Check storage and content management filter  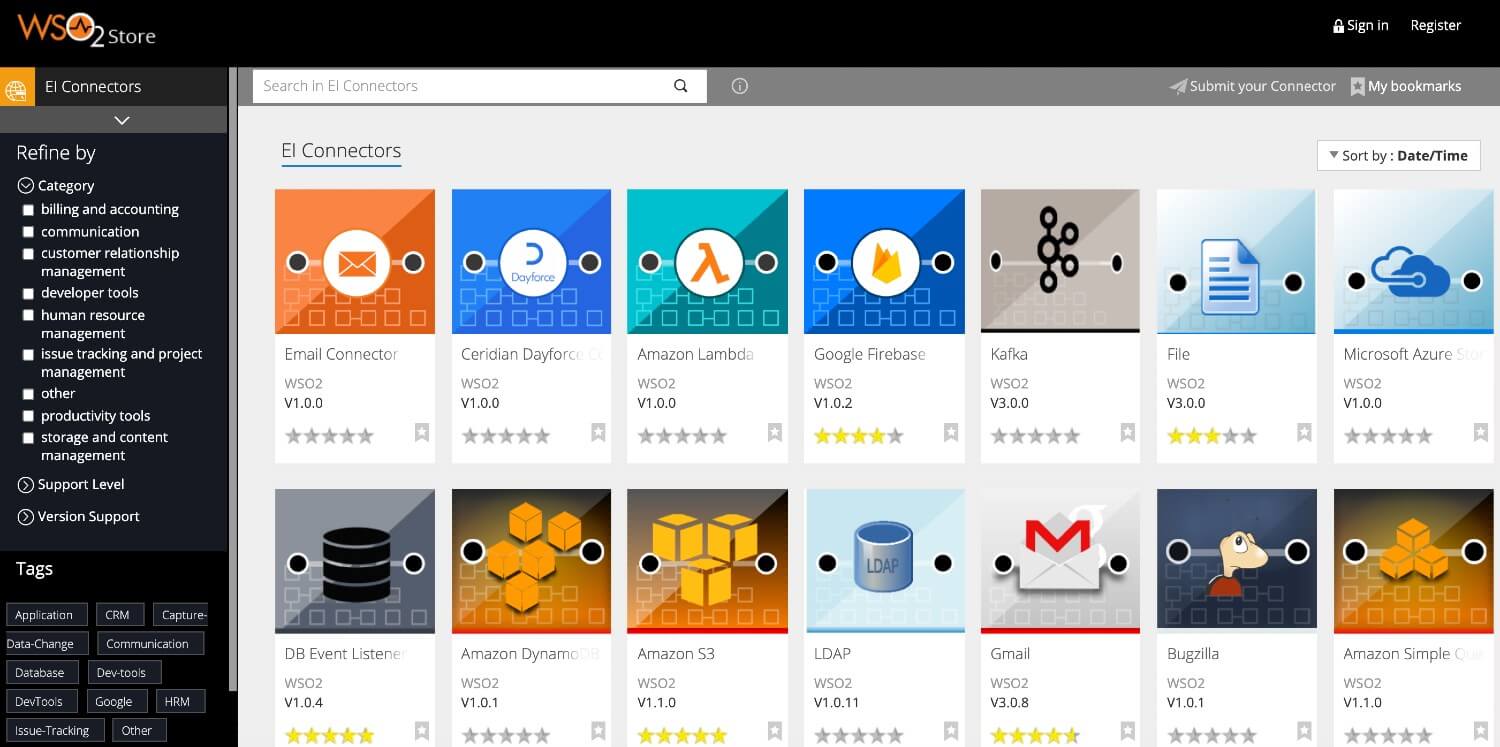[x=28, y=438]
